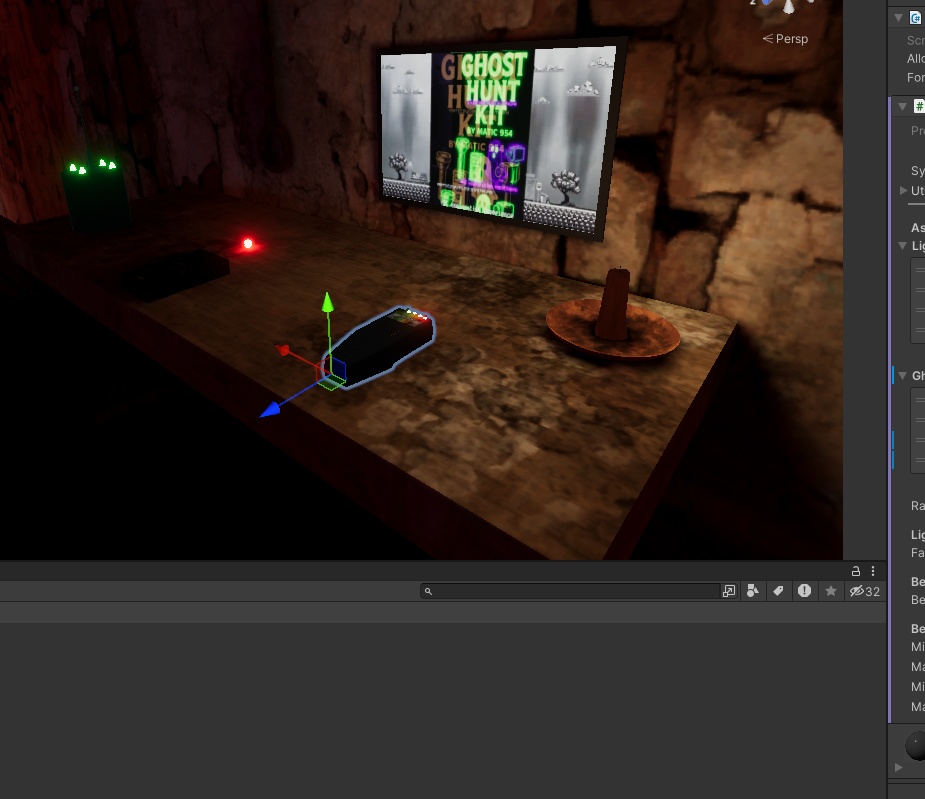Screen dimensions: 925x799
Task: Click the padlock to lock the panel
Action: [854, 570]
